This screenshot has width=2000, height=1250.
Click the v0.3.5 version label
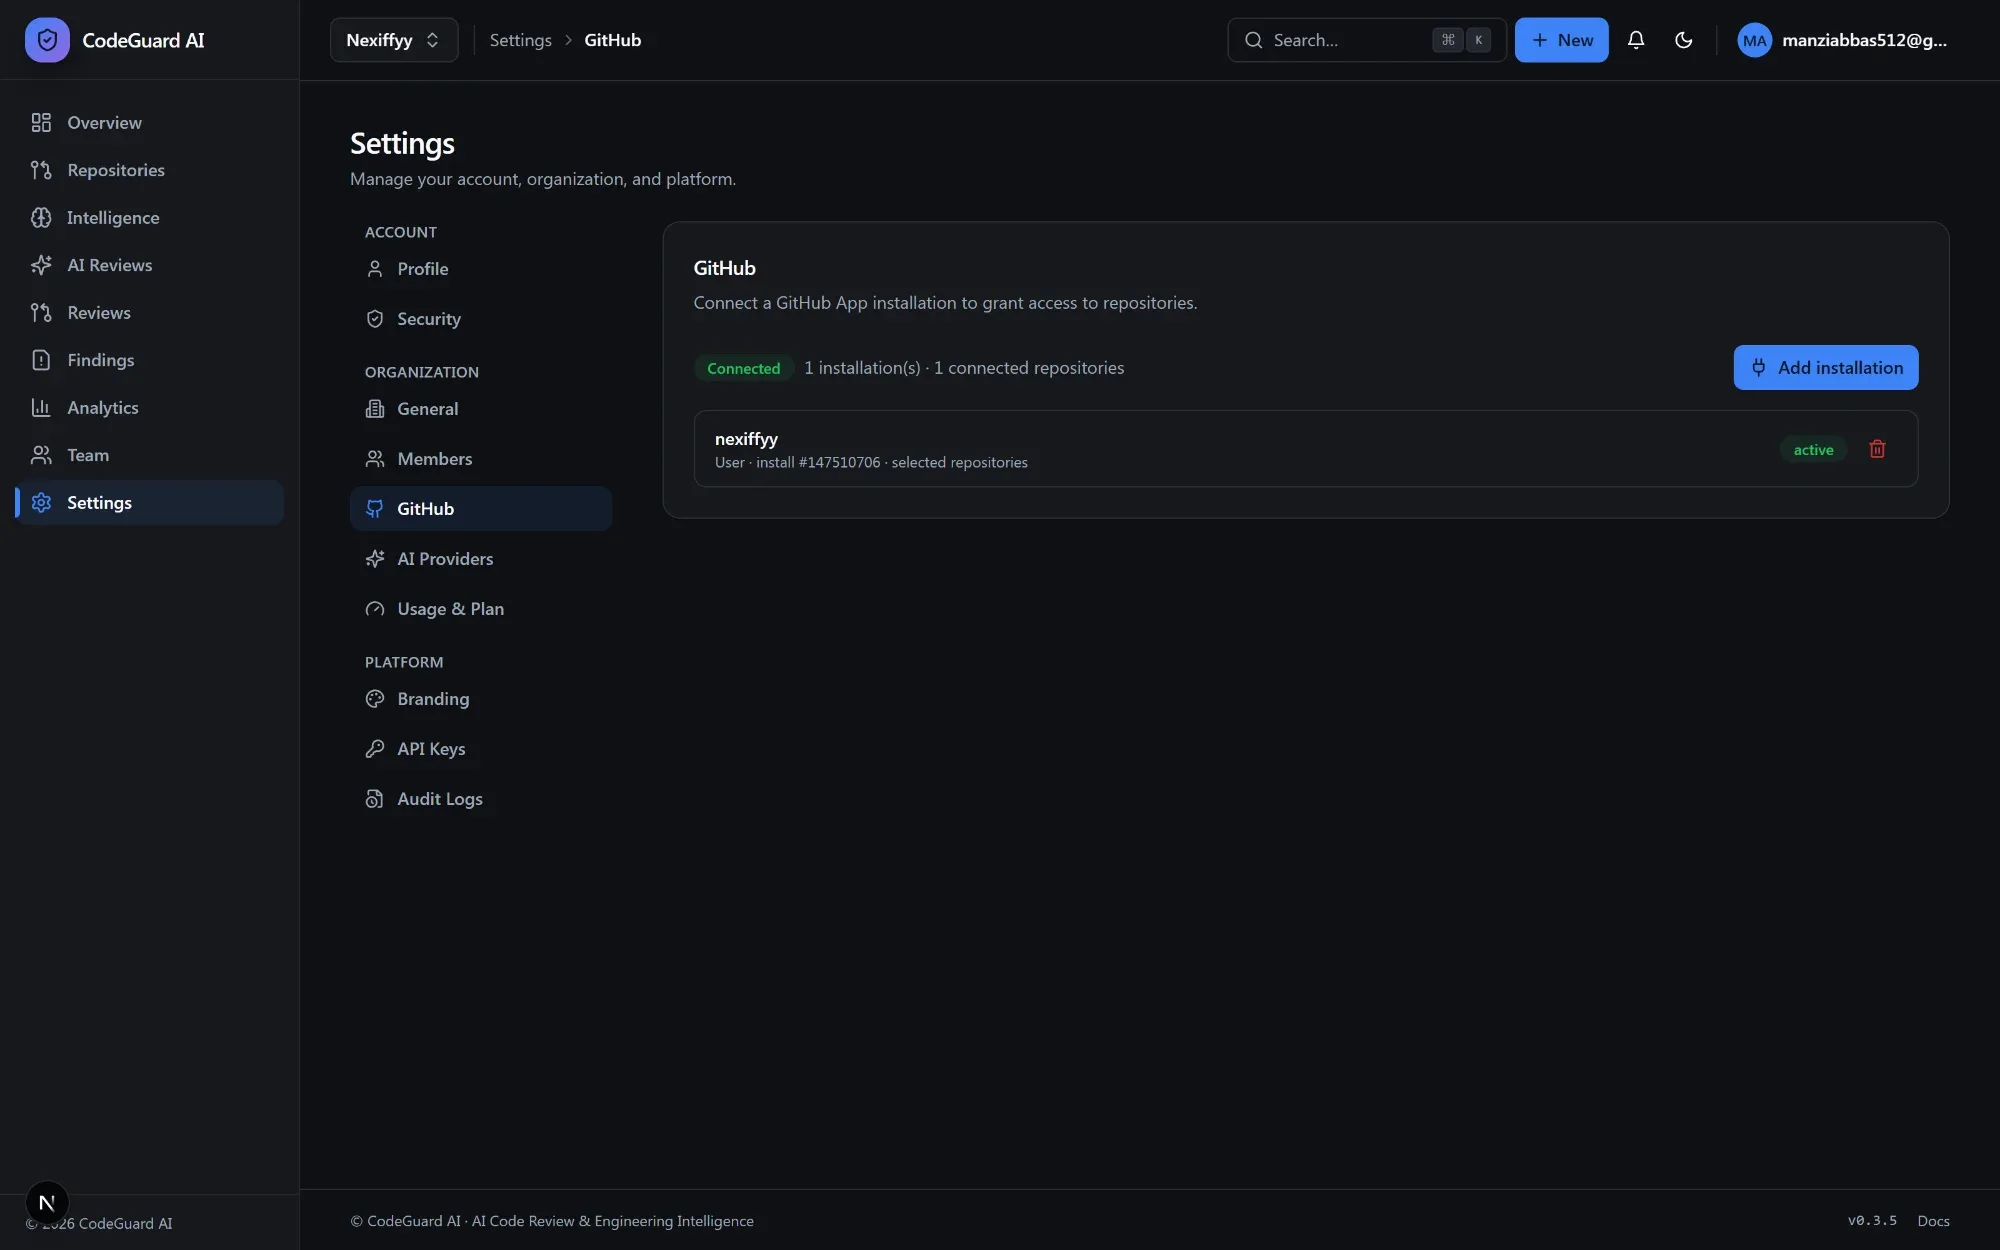pos(1872,1221)
